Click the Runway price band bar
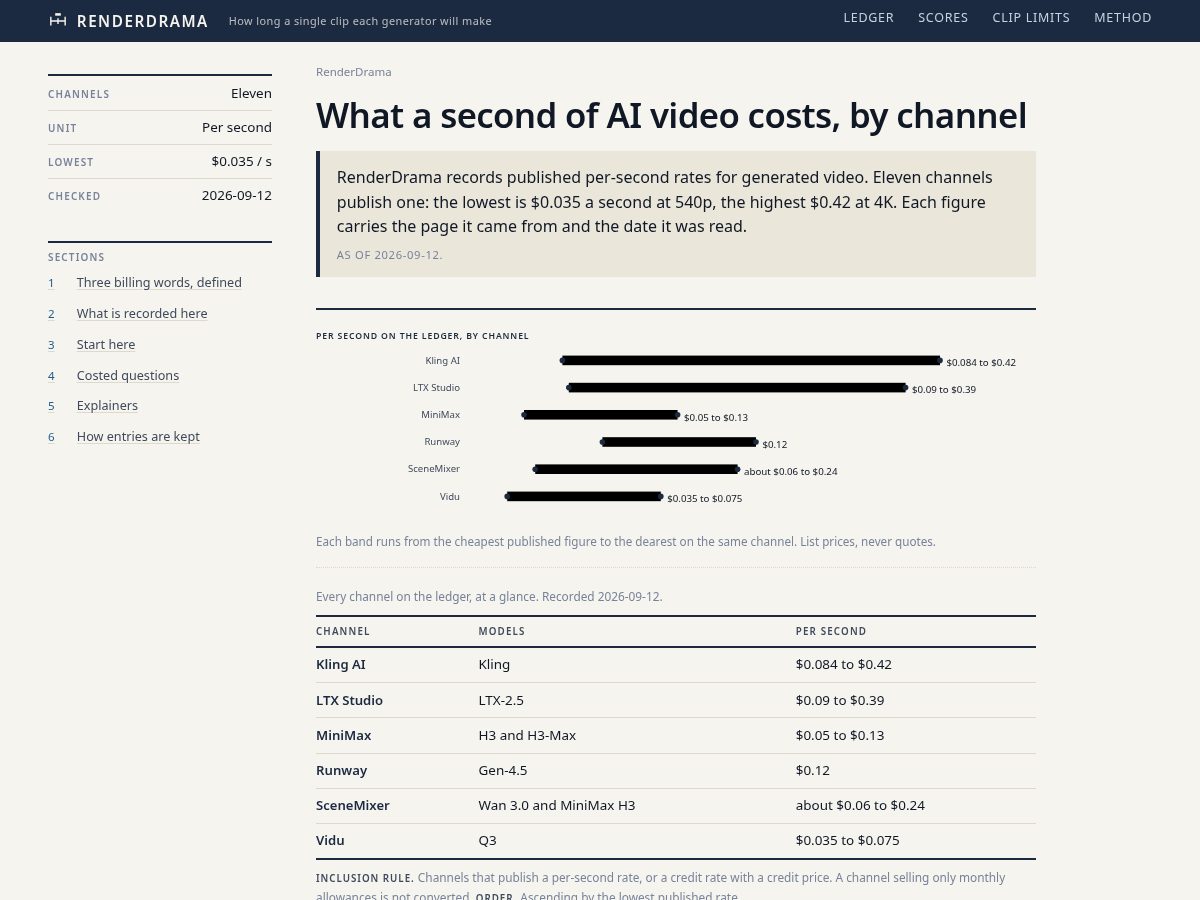Viewport: 1200px width, 900px height. pos(679,441)
